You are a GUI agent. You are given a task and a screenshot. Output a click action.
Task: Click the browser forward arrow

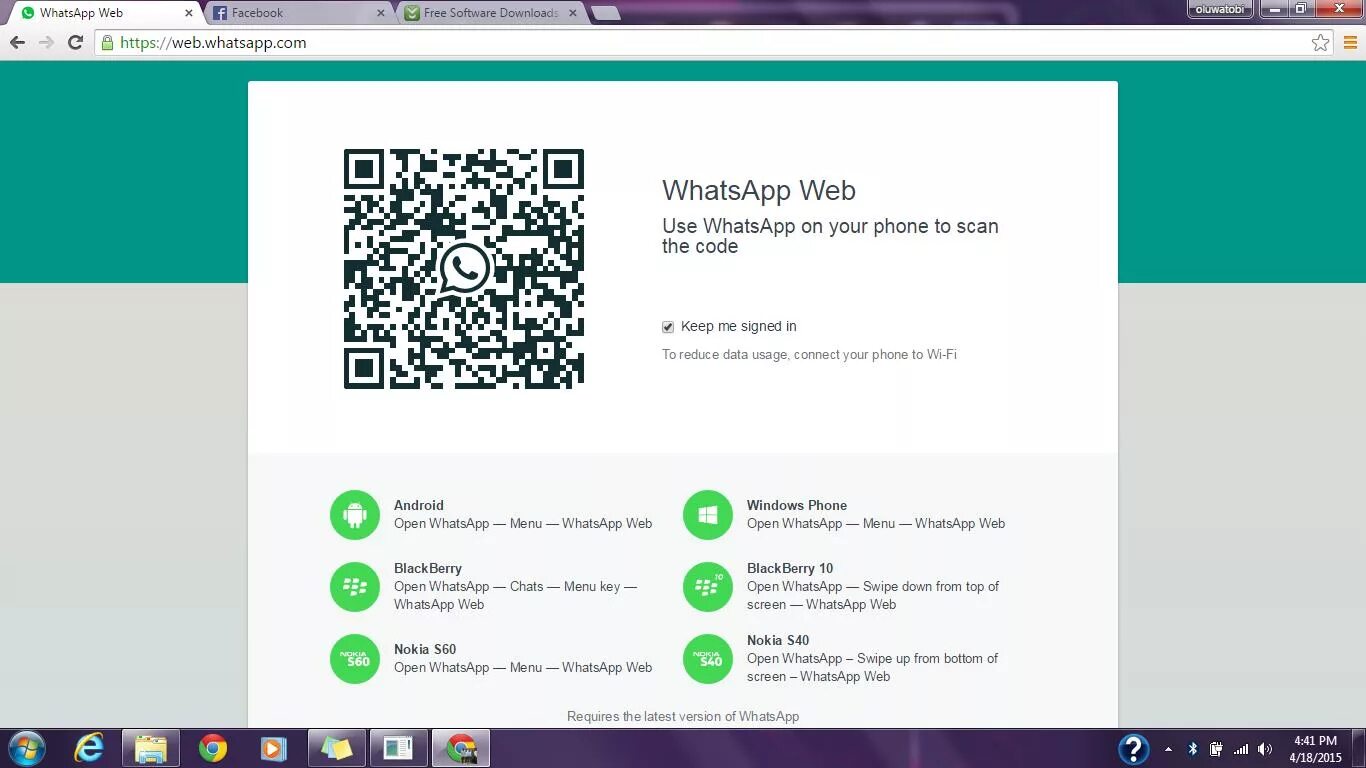46,42
